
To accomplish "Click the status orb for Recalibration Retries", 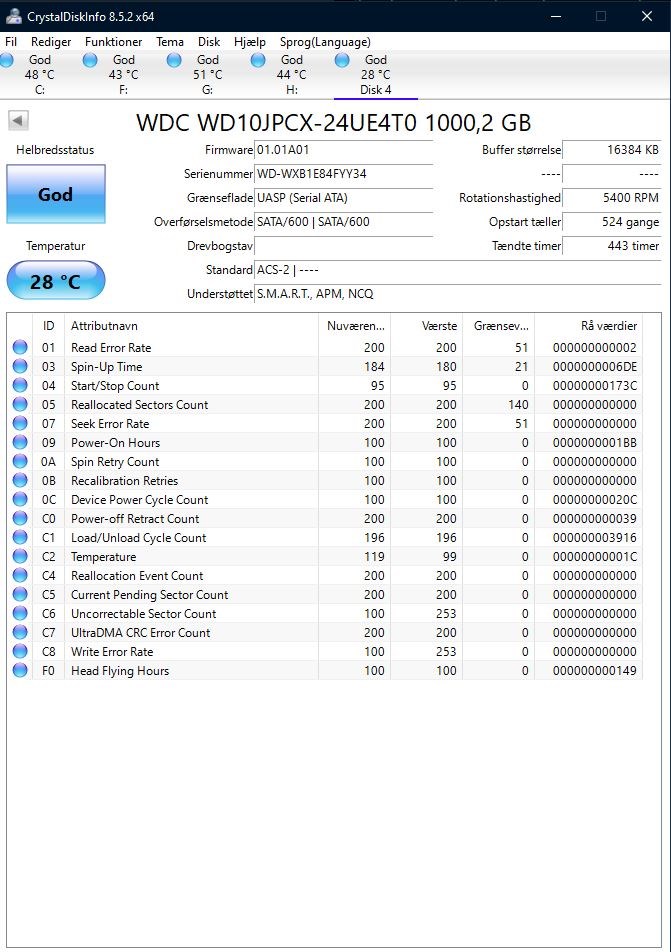I will (x=20, y=480).
